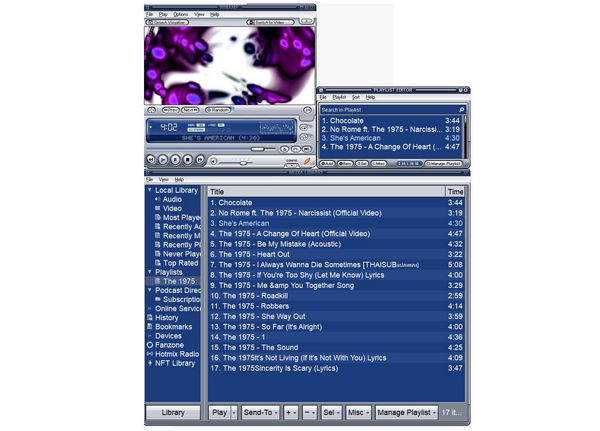Click the Title column header
This screenshot has width=600, height=431.
327,192
